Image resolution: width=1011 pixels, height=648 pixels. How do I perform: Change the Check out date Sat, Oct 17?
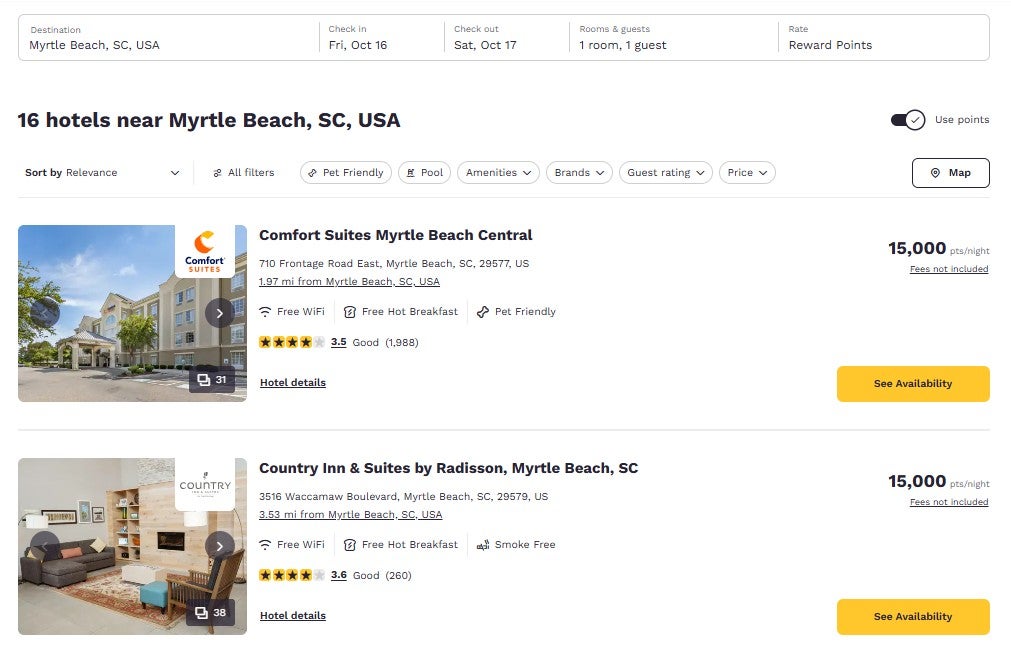507,38
